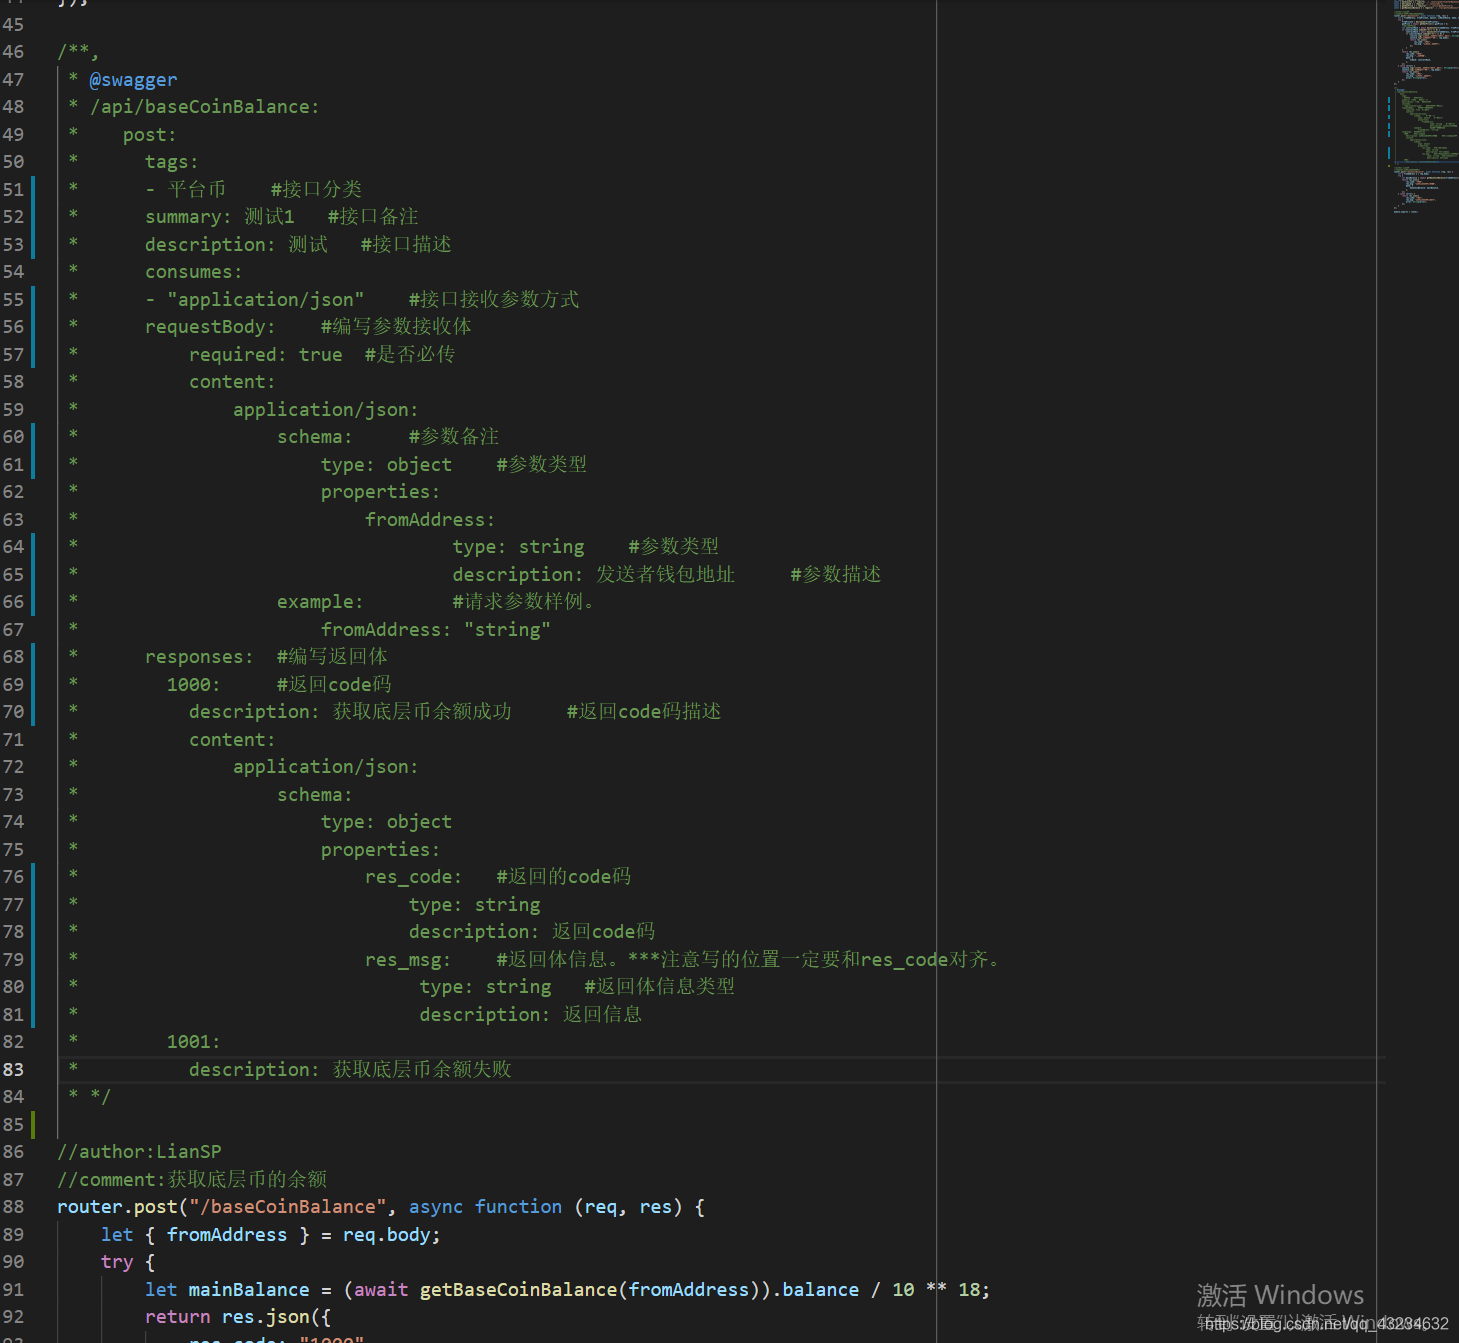Click 'consumes:' on line 54
The height and width of the screenshot is (1343, 1459).
pos(194,272)
